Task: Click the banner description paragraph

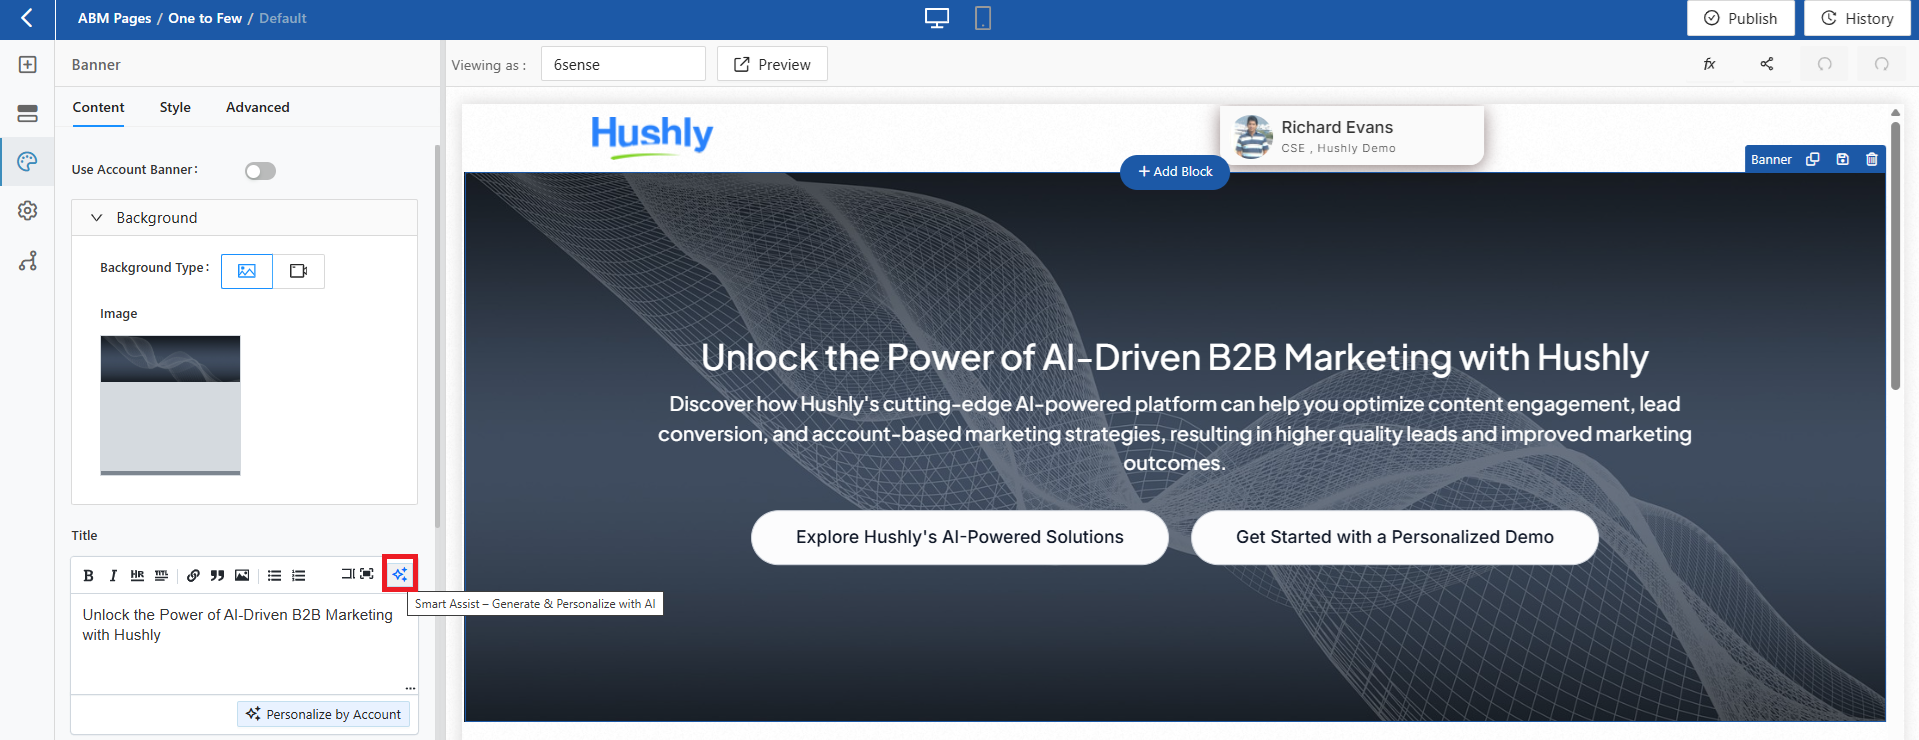Action: pos(1175,433)
